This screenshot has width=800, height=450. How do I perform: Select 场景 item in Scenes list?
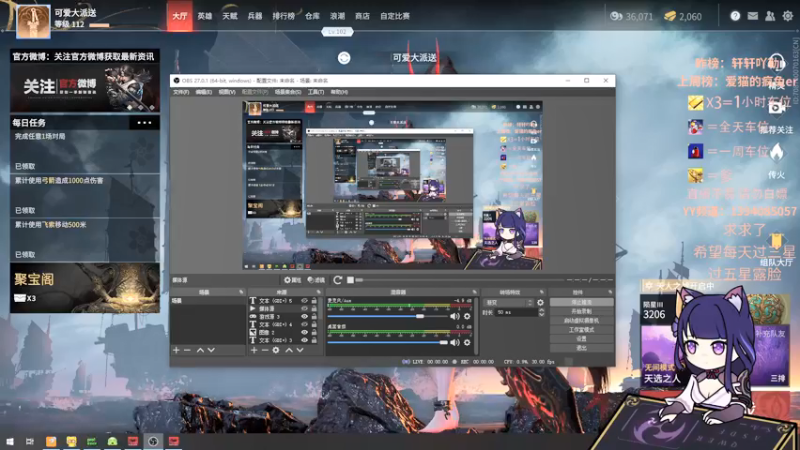click(x=208, y=301)
